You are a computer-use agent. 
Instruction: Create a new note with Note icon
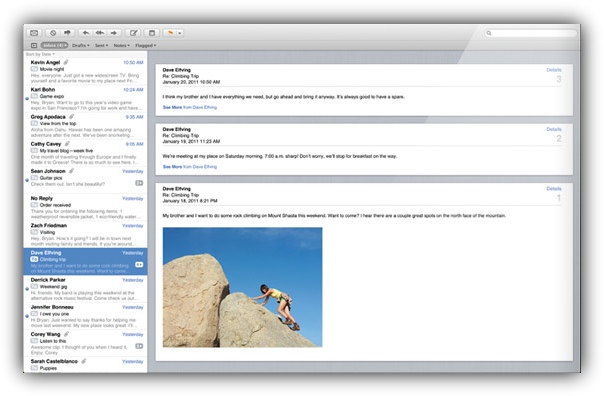coord(152,33)
